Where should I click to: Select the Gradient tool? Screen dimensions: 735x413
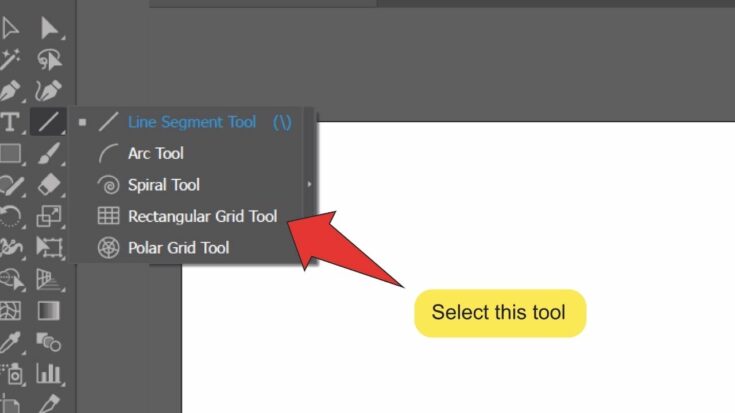click(49, 311)
